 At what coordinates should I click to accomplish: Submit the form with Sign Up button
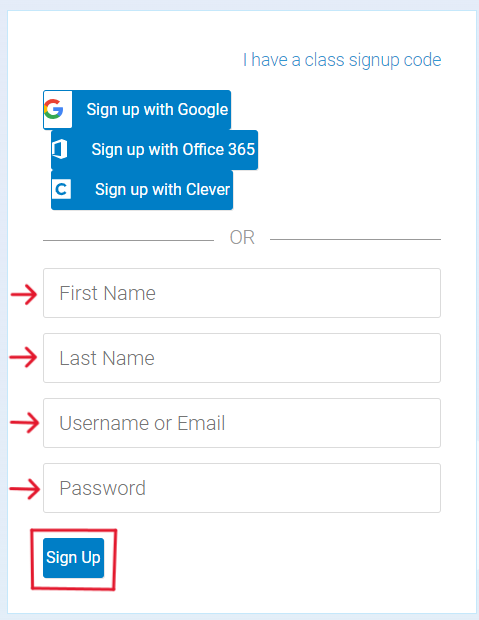pyautogui.click(x=74, y=558)
